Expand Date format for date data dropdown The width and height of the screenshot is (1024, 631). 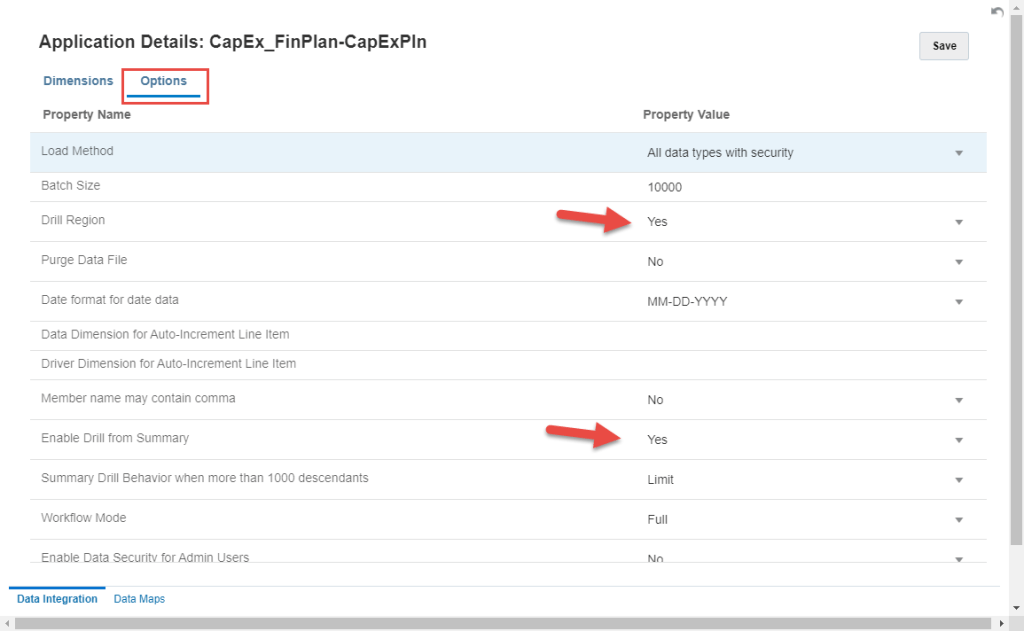pos(958,302)
